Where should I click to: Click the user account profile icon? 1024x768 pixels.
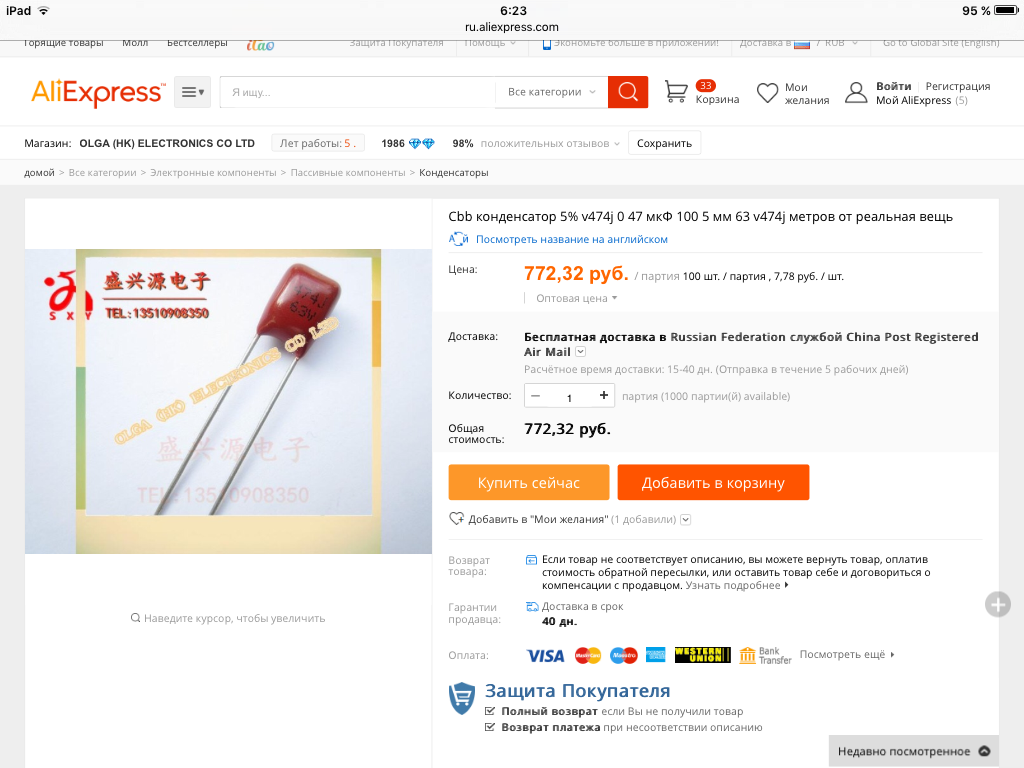click(856, 93)
